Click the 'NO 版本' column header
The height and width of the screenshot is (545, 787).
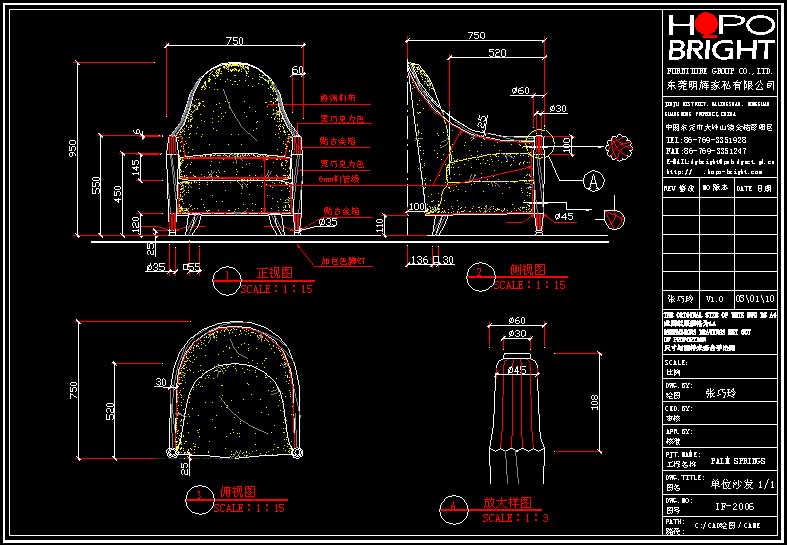716,189
